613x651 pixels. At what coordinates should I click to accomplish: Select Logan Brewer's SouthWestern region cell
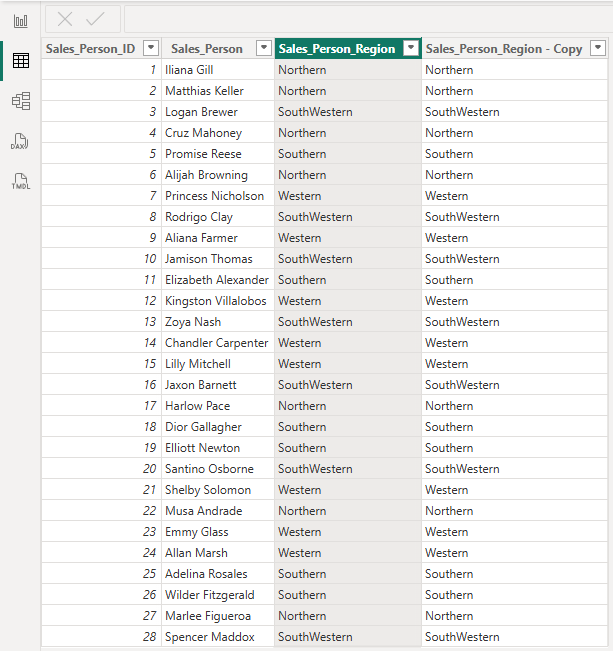(348, 112)
